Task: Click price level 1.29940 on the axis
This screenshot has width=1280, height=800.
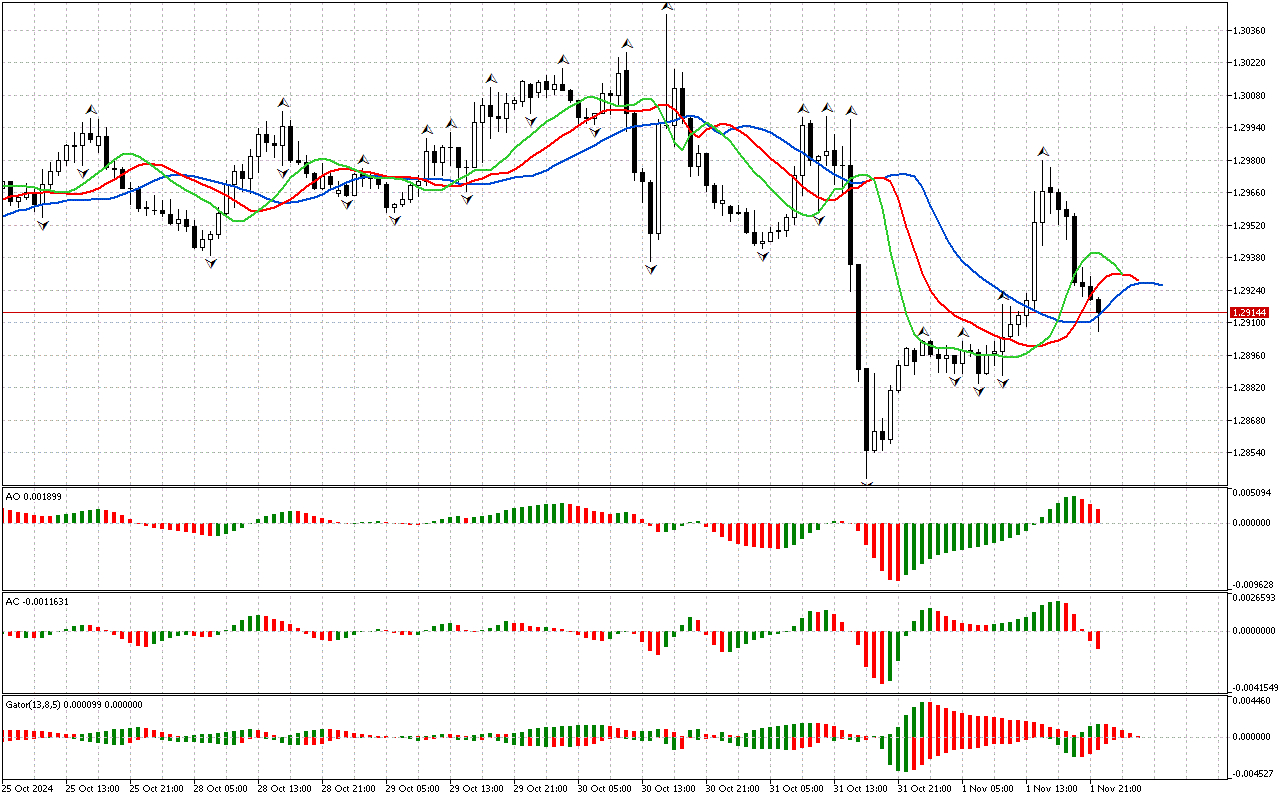Action: 1249,128
